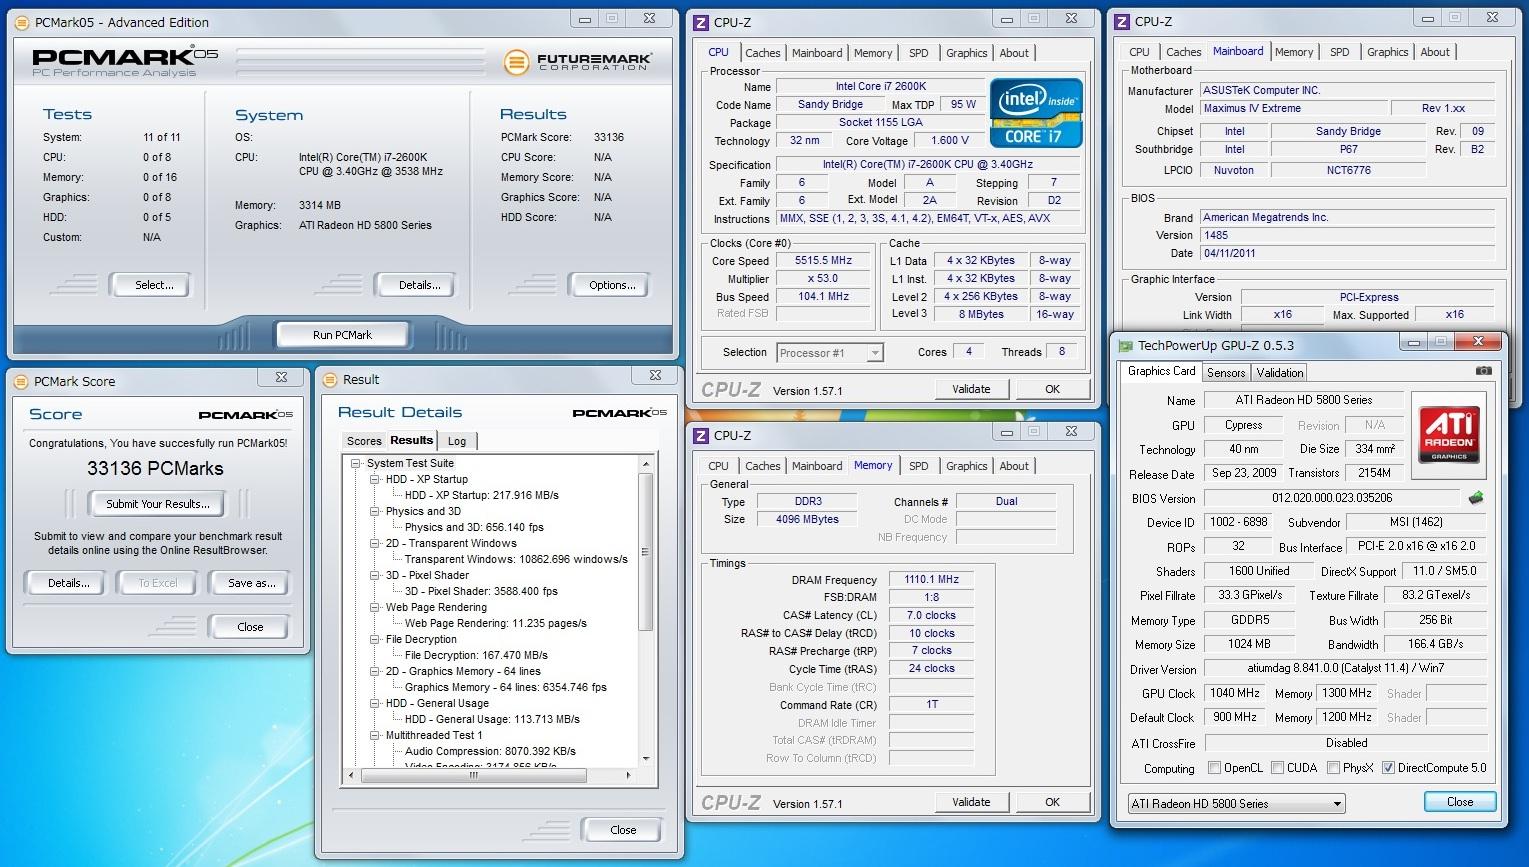Uncheck the DirectCompute 5.0 checkbox
This screenshot has height=867, width=1529.
coord(1388,768)
